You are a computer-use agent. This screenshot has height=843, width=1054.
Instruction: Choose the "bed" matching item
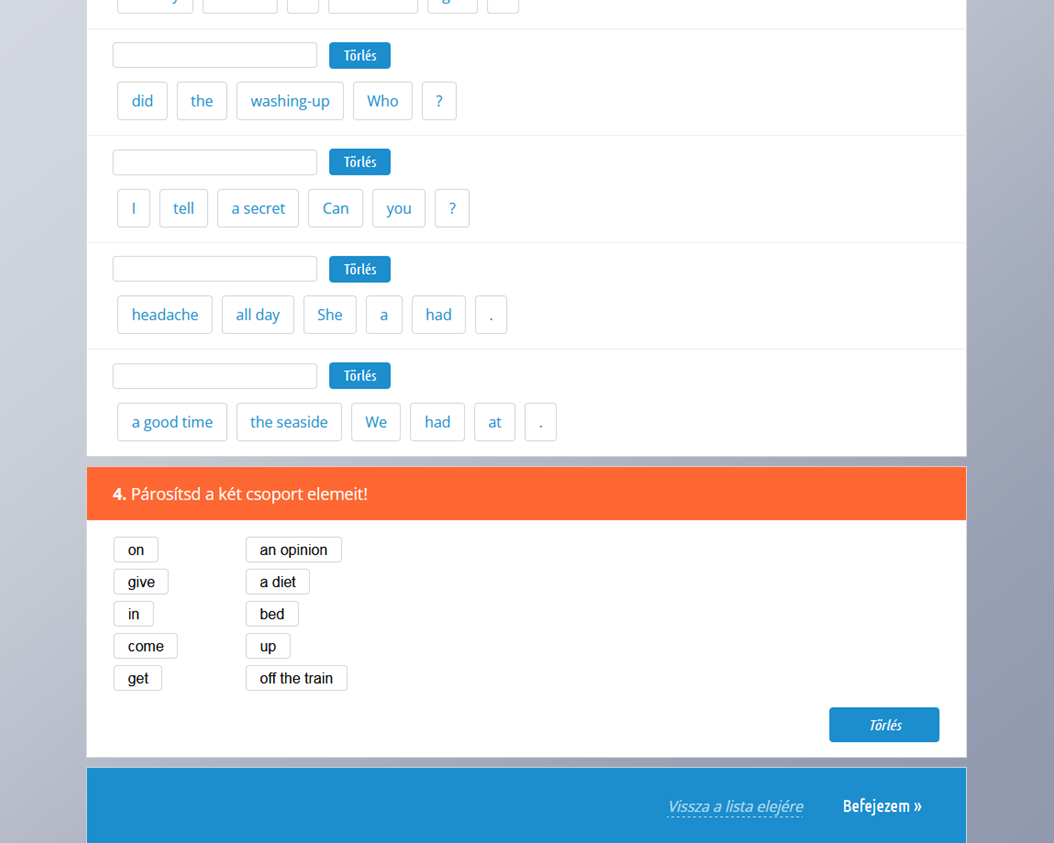(272, 614)
